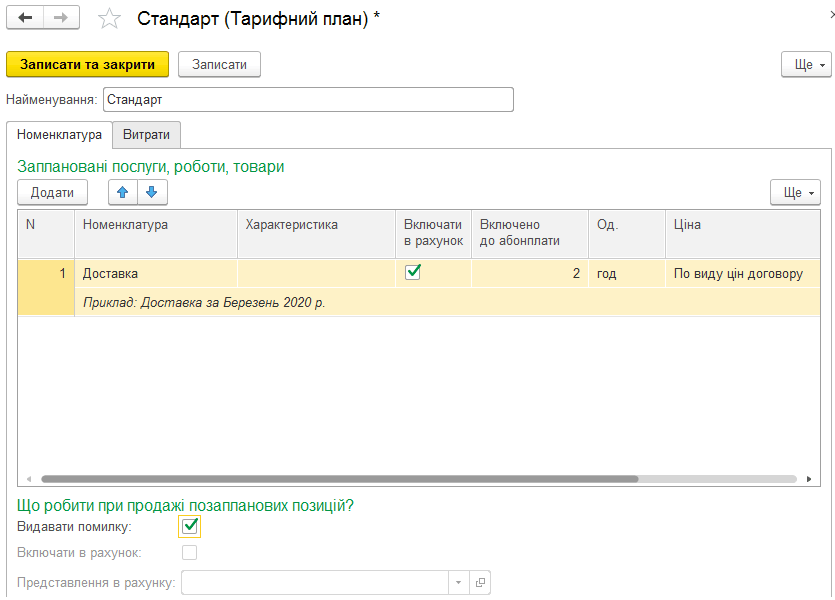Click the example text 'Приклад: Доставка за Березень 2020 р.'
The height and width of the screenshot is (600, 835).
point(204,302)
